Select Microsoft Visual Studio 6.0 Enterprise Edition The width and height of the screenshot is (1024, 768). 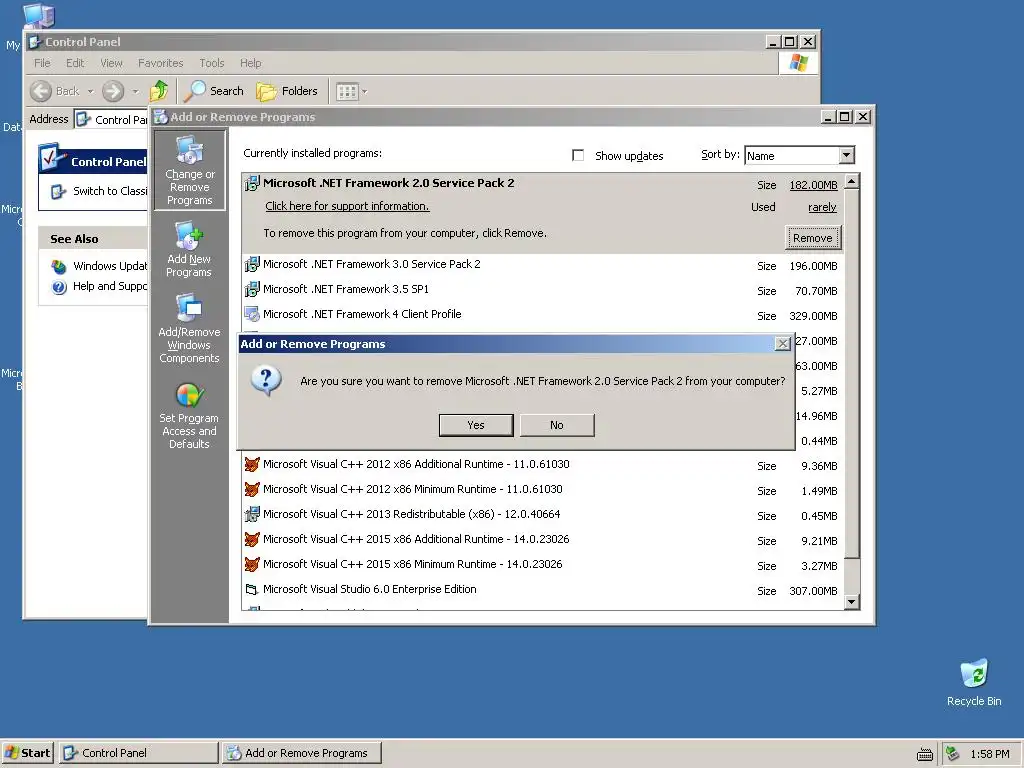pyautogui.click(x=543, y=590)
